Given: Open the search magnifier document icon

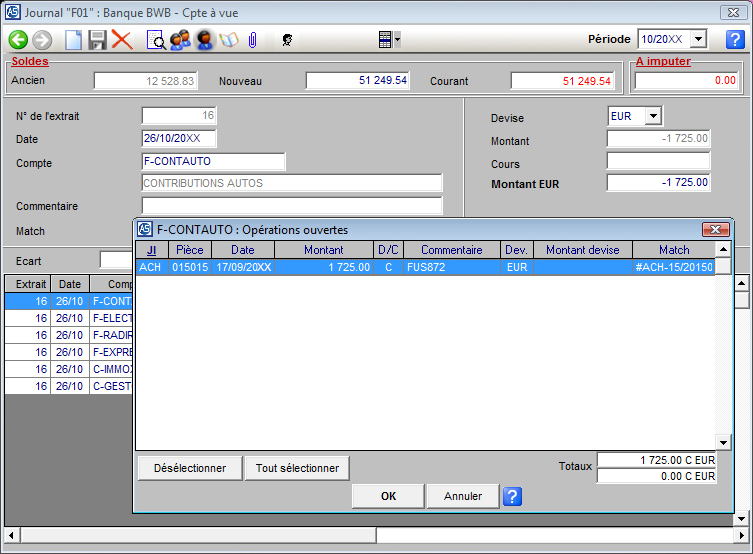Looking at the screenshot, I should [156, 40].
